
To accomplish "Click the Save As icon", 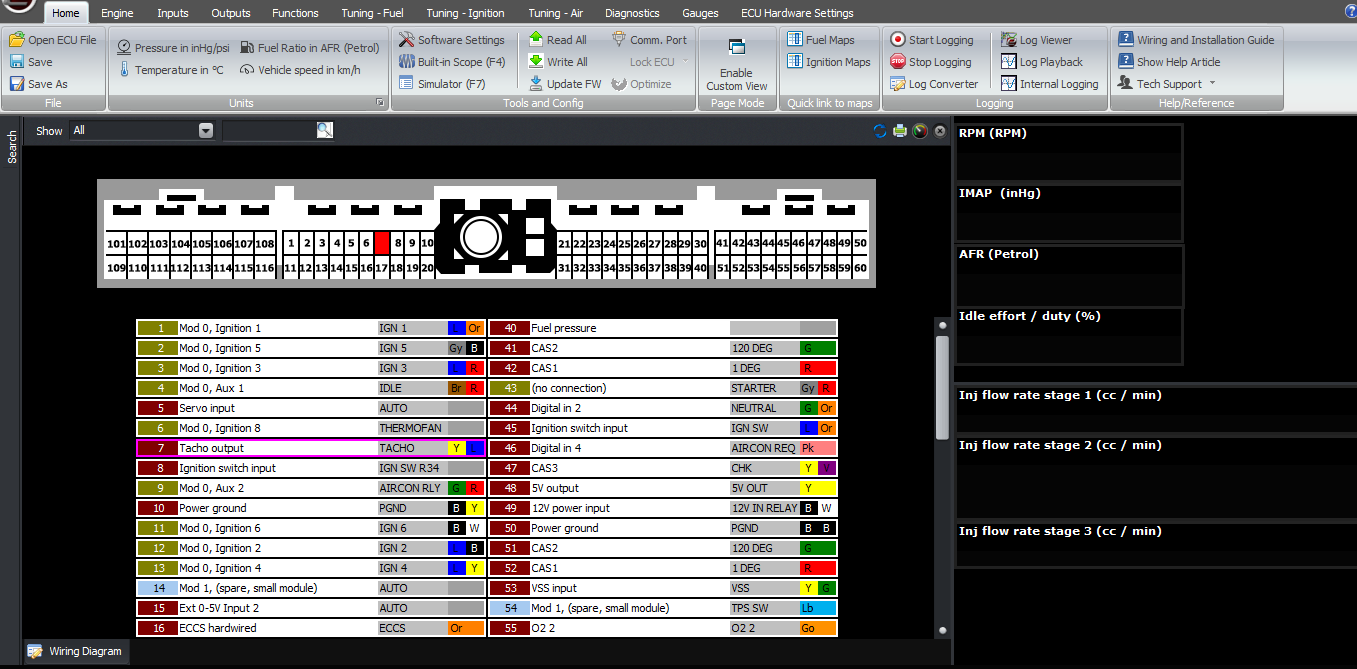I will coord(17,84).
